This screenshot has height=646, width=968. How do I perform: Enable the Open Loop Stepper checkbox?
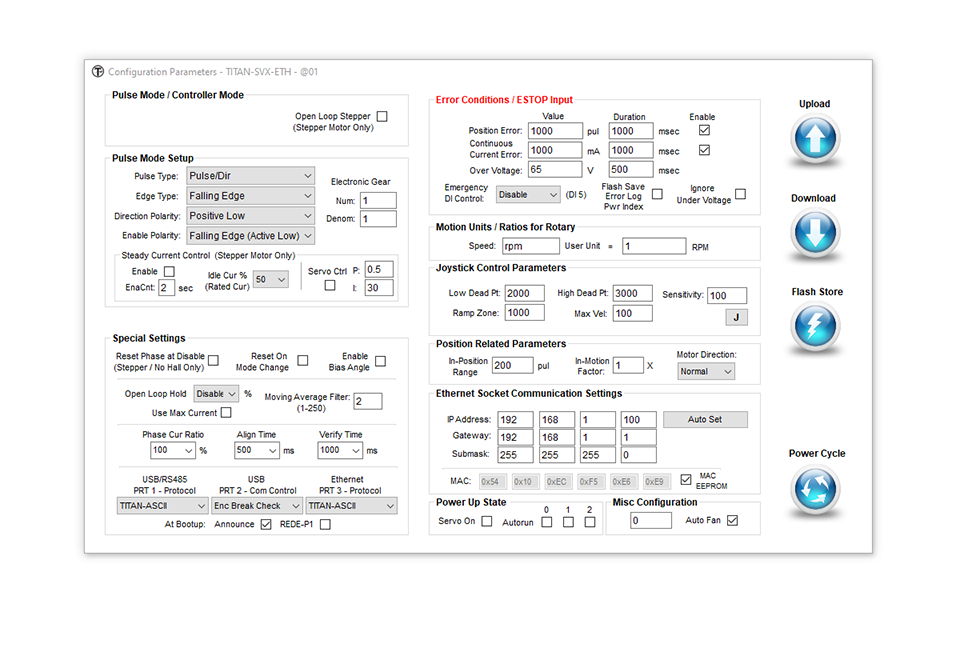(x=382, y=116)
